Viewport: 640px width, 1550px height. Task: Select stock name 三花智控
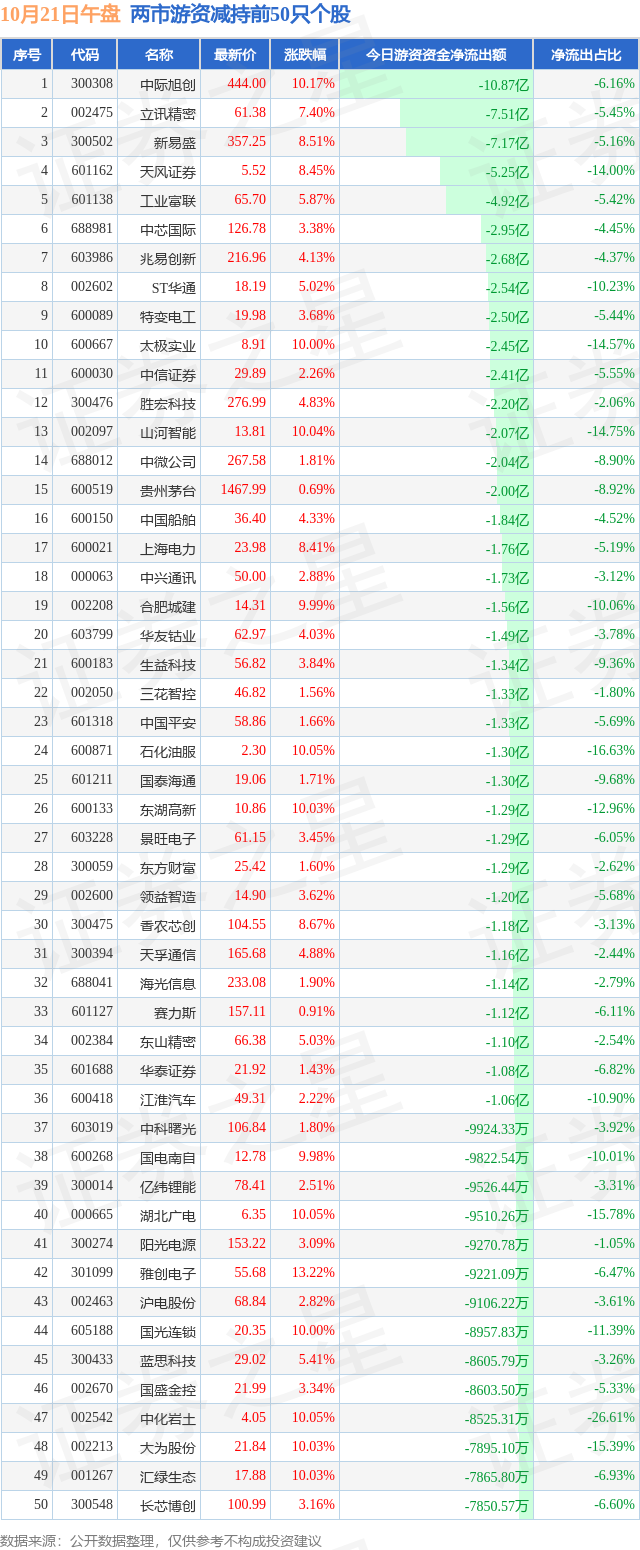point(168,693)
